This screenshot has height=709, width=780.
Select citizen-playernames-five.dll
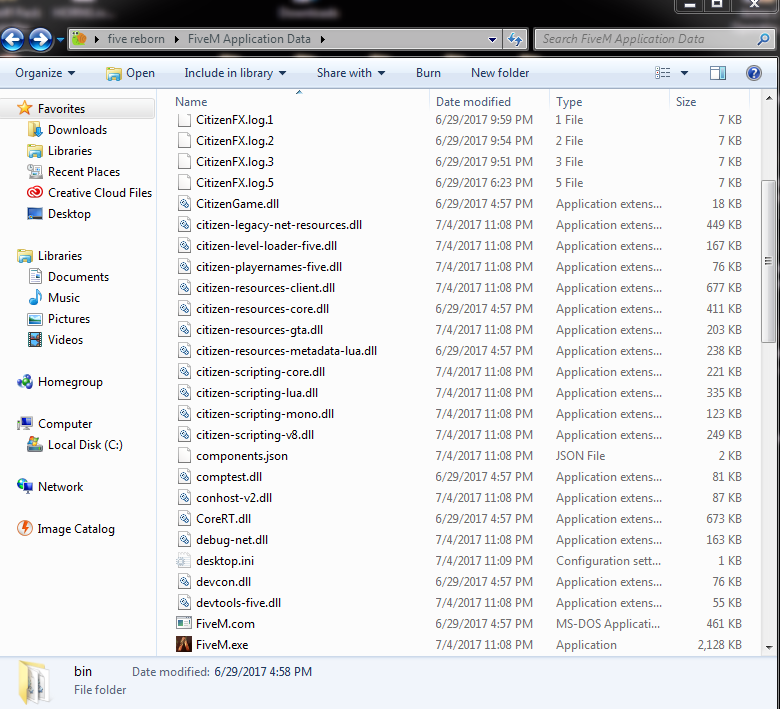[269, 267]
